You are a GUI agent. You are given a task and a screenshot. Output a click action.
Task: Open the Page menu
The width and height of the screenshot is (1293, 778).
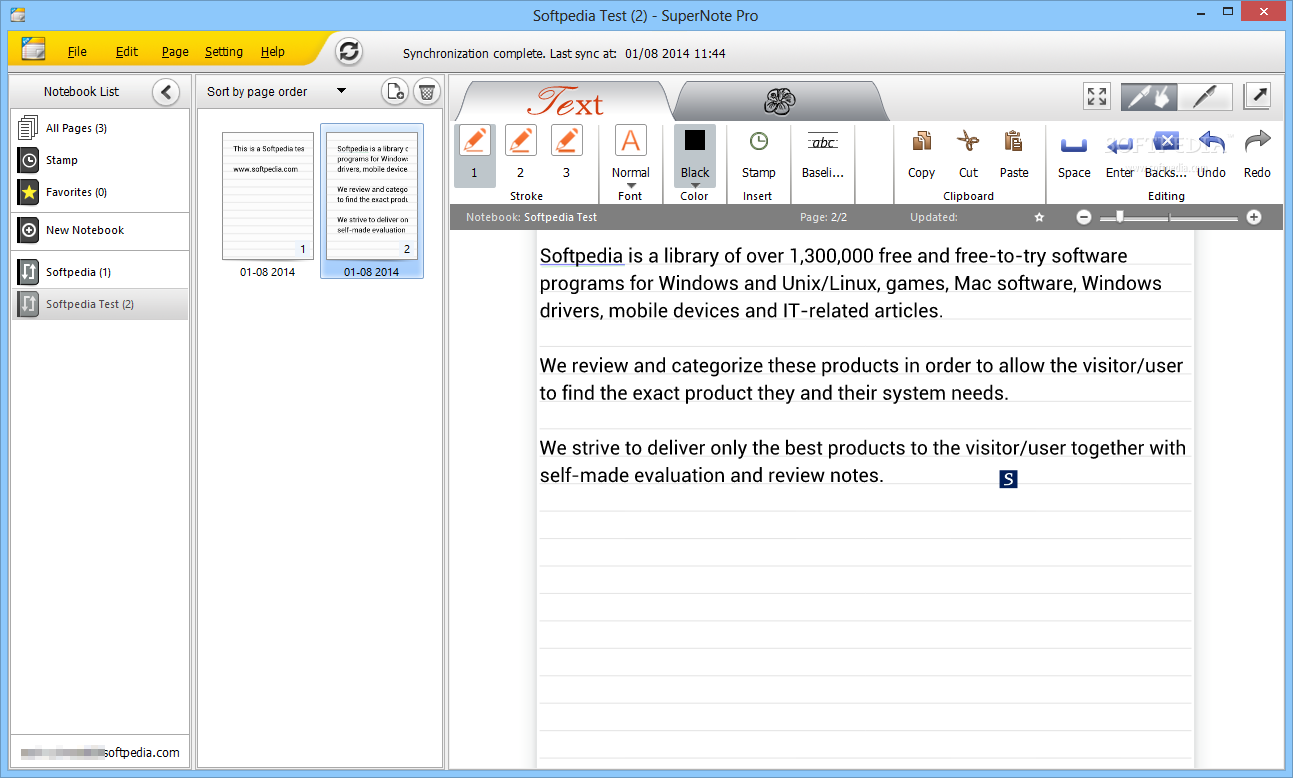tap(175, 52)
